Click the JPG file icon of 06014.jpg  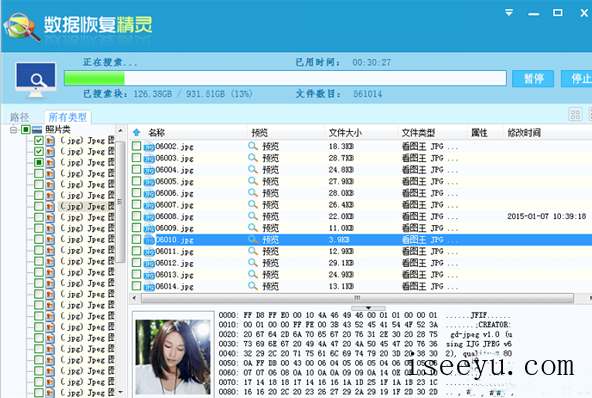[x=149, y=287]
